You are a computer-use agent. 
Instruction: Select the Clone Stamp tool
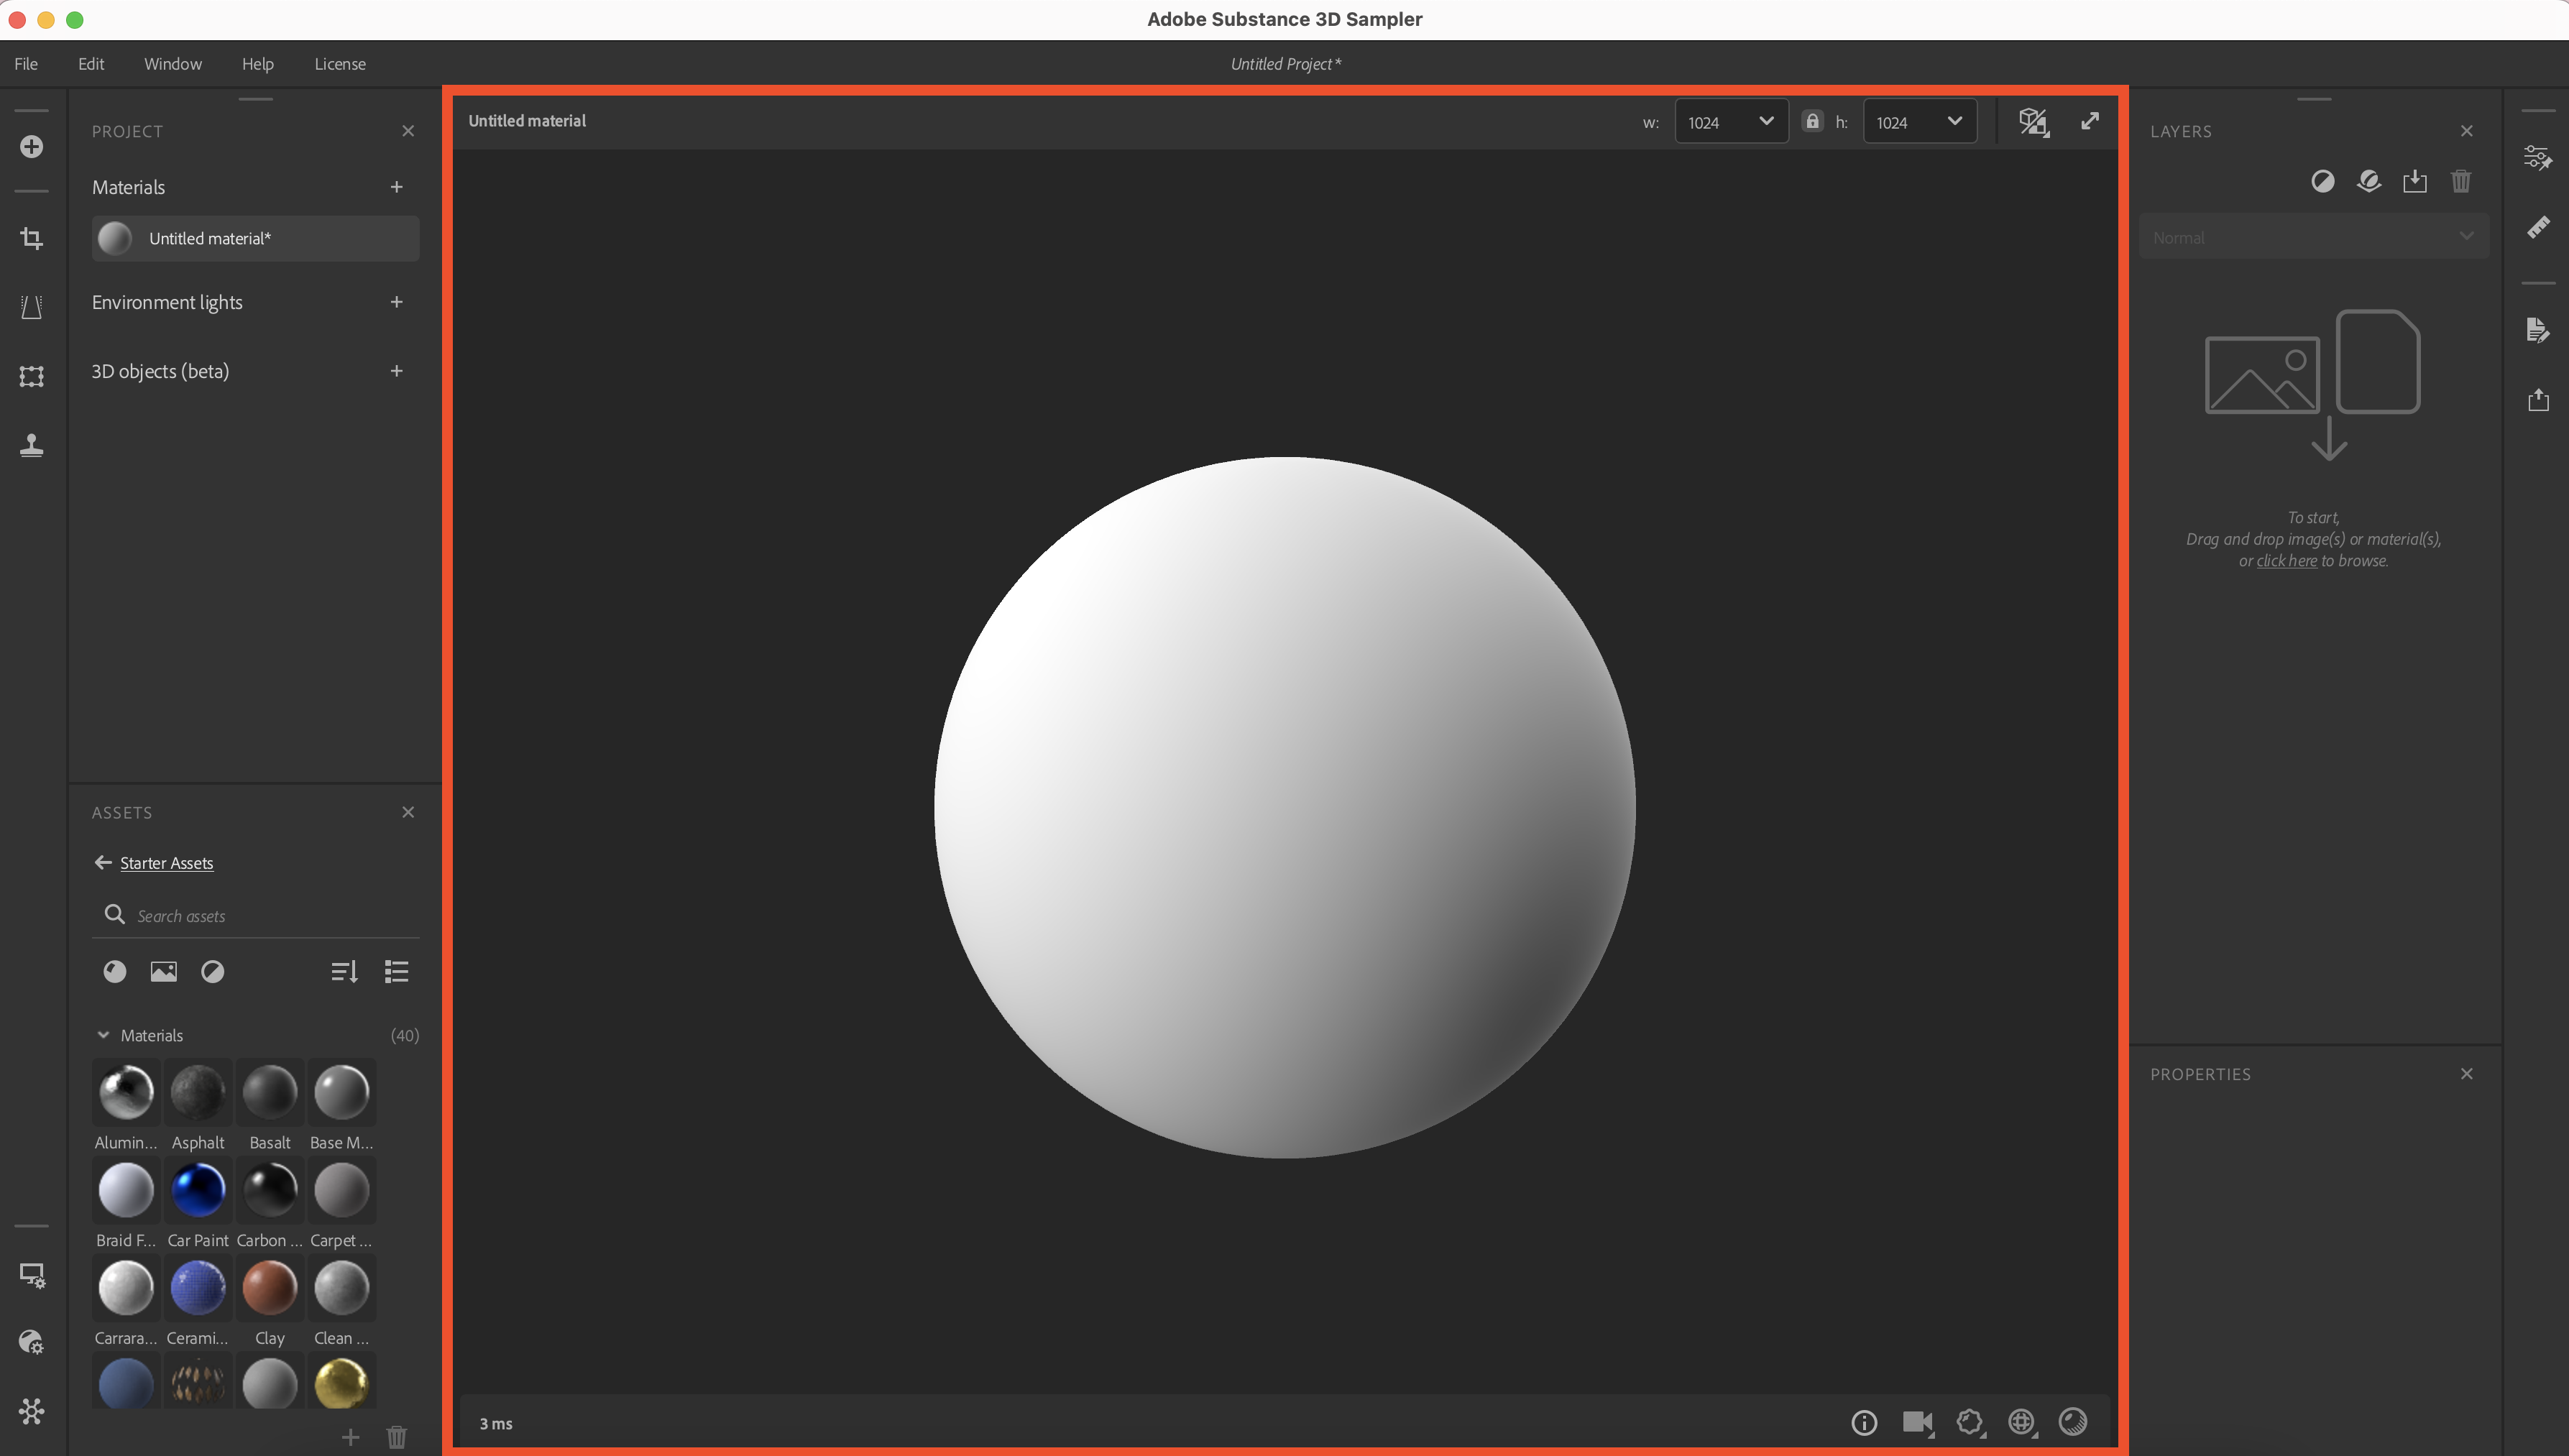(31, 445)
